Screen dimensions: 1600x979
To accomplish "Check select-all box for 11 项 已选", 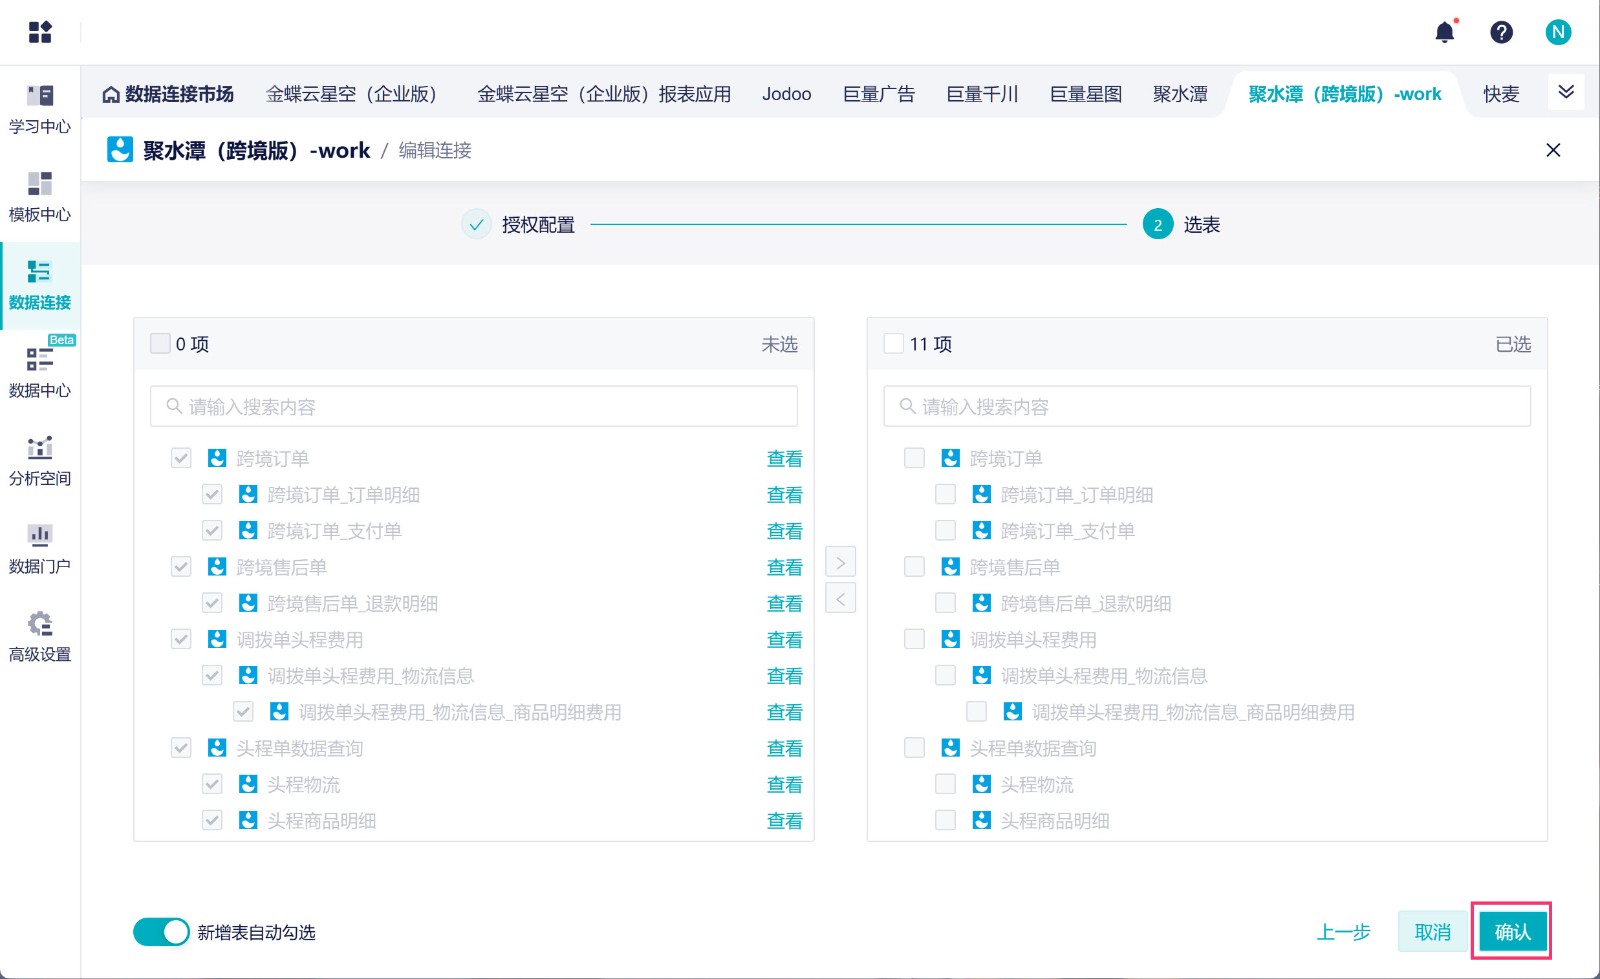I will point(894,343).
